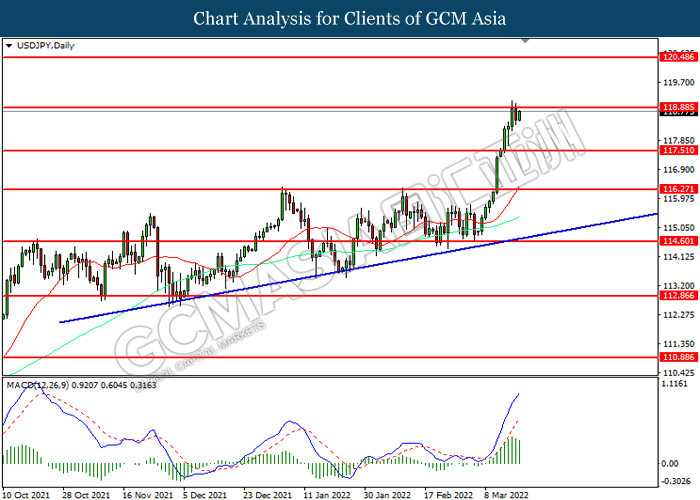Click the 117.850 price scale value

coord(679,141)
